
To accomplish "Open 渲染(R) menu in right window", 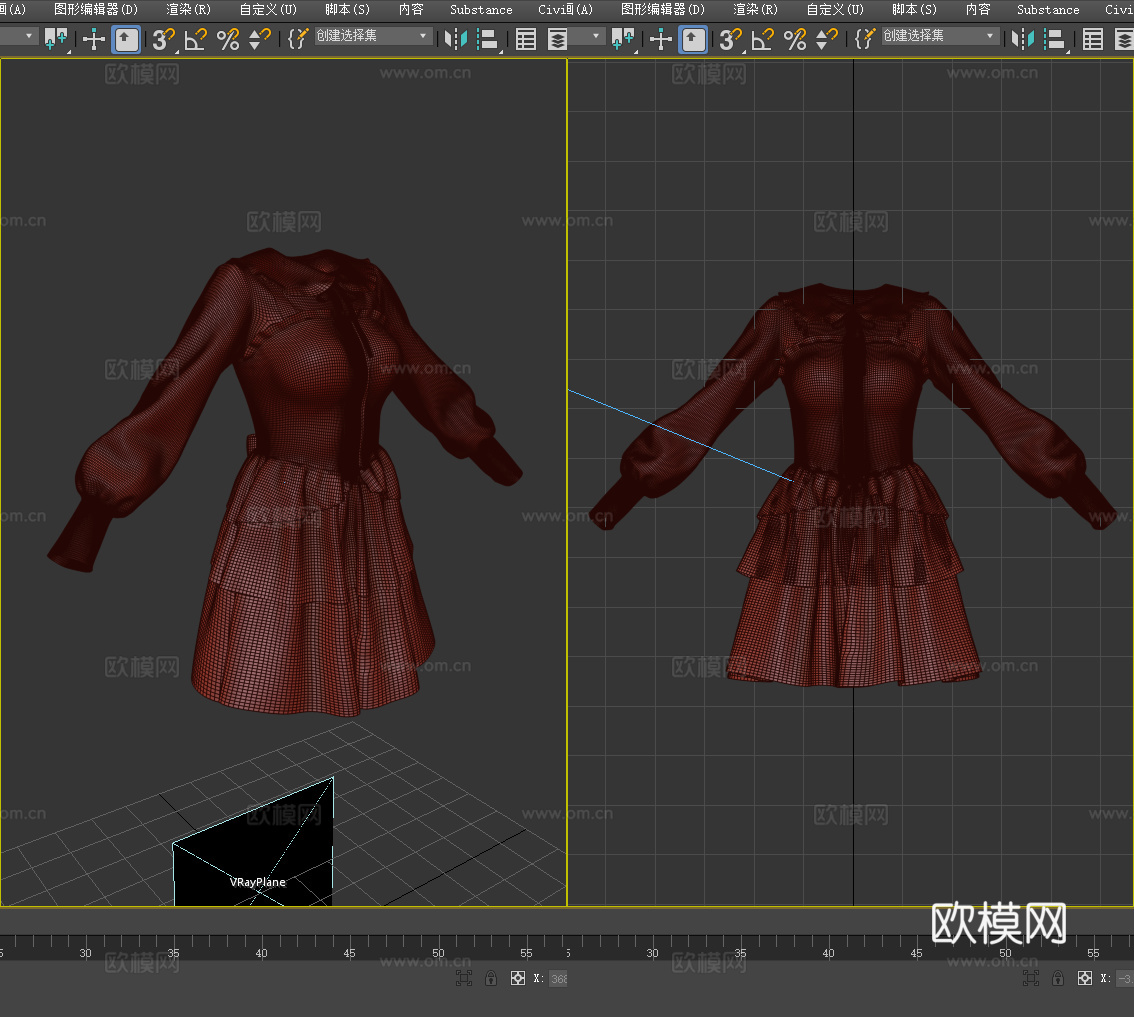I will click(755, 9).
